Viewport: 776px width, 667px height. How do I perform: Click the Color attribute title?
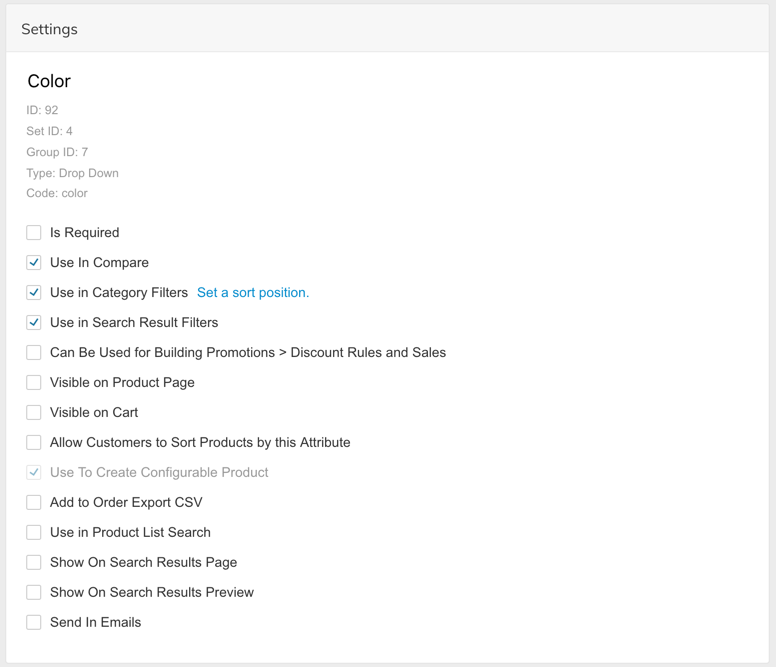49,81
